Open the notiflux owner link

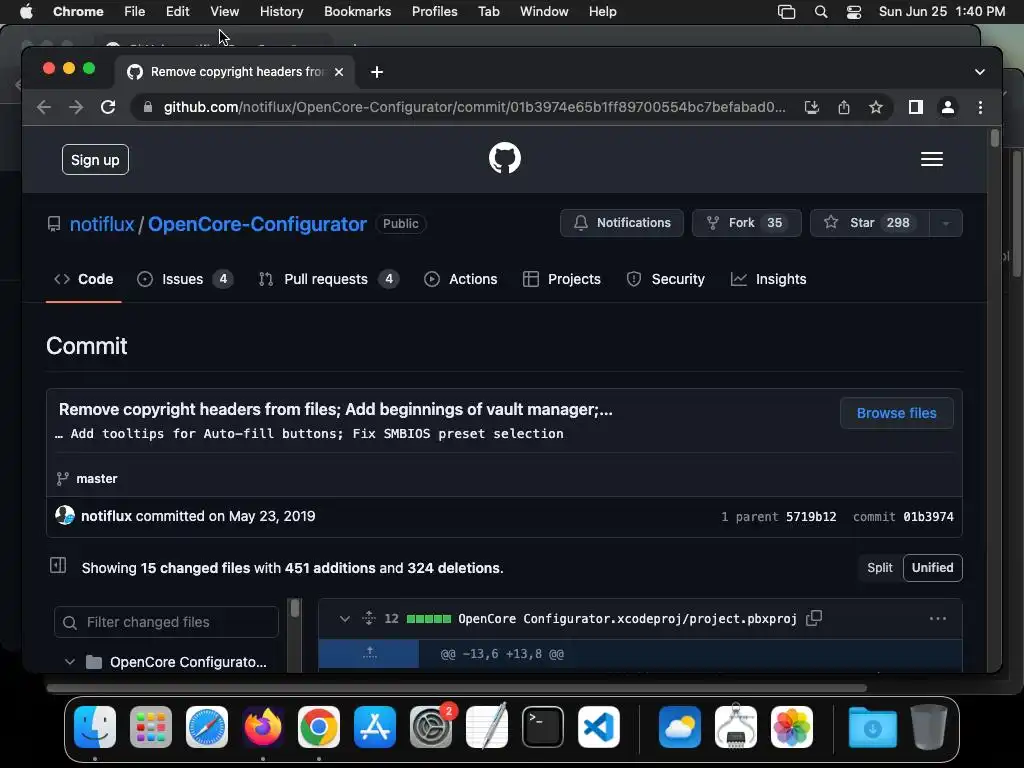102,224
